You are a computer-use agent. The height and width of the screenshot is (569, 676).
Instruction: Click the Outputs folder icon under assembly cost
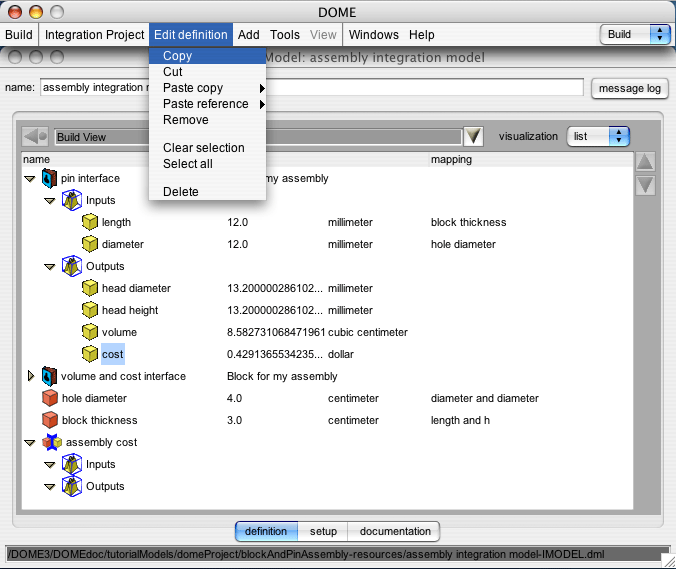72,486
